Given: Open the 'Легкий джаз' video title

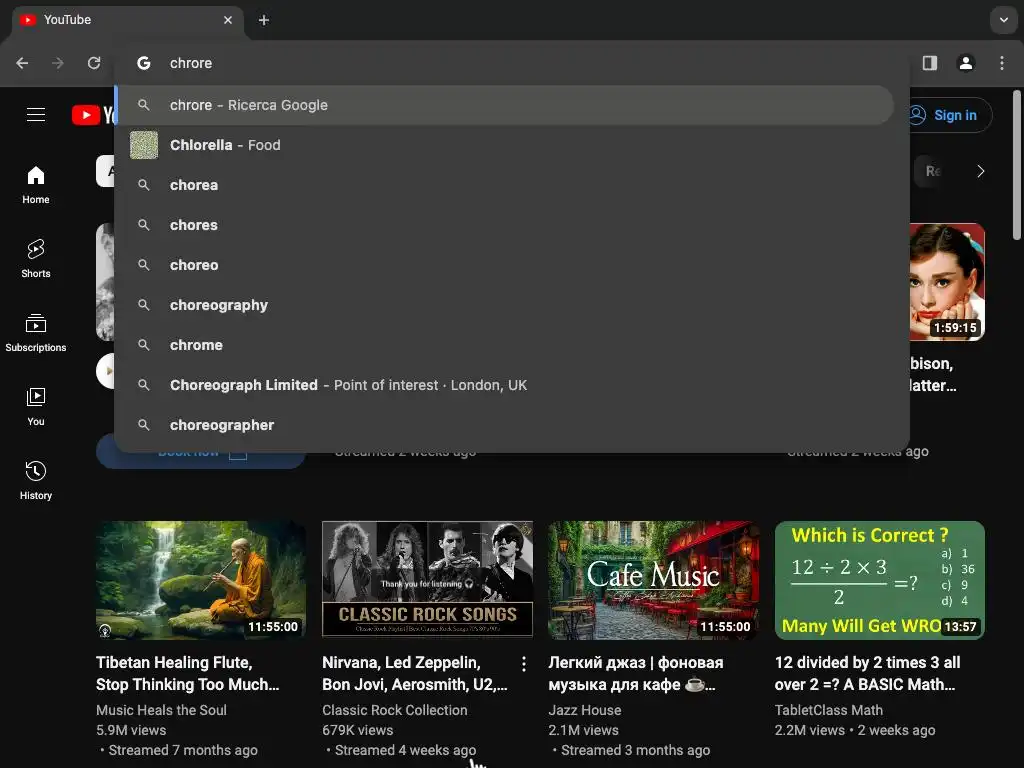Looking at the screenshot, I should (x=635, y=673).
